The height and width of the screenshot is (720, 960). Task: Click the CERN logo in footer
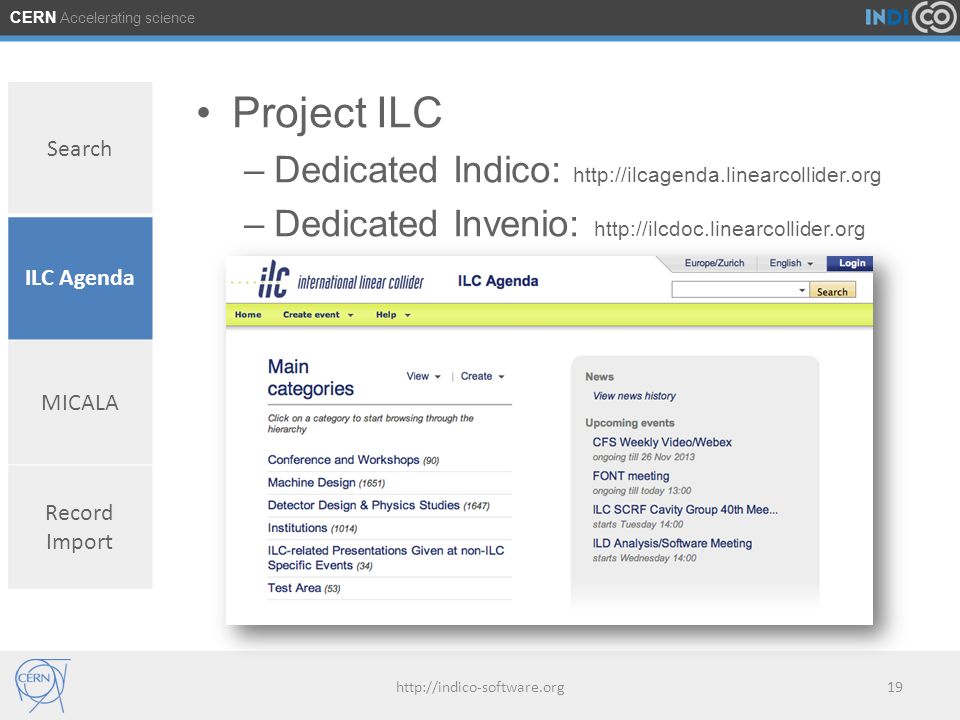point(42,685)
